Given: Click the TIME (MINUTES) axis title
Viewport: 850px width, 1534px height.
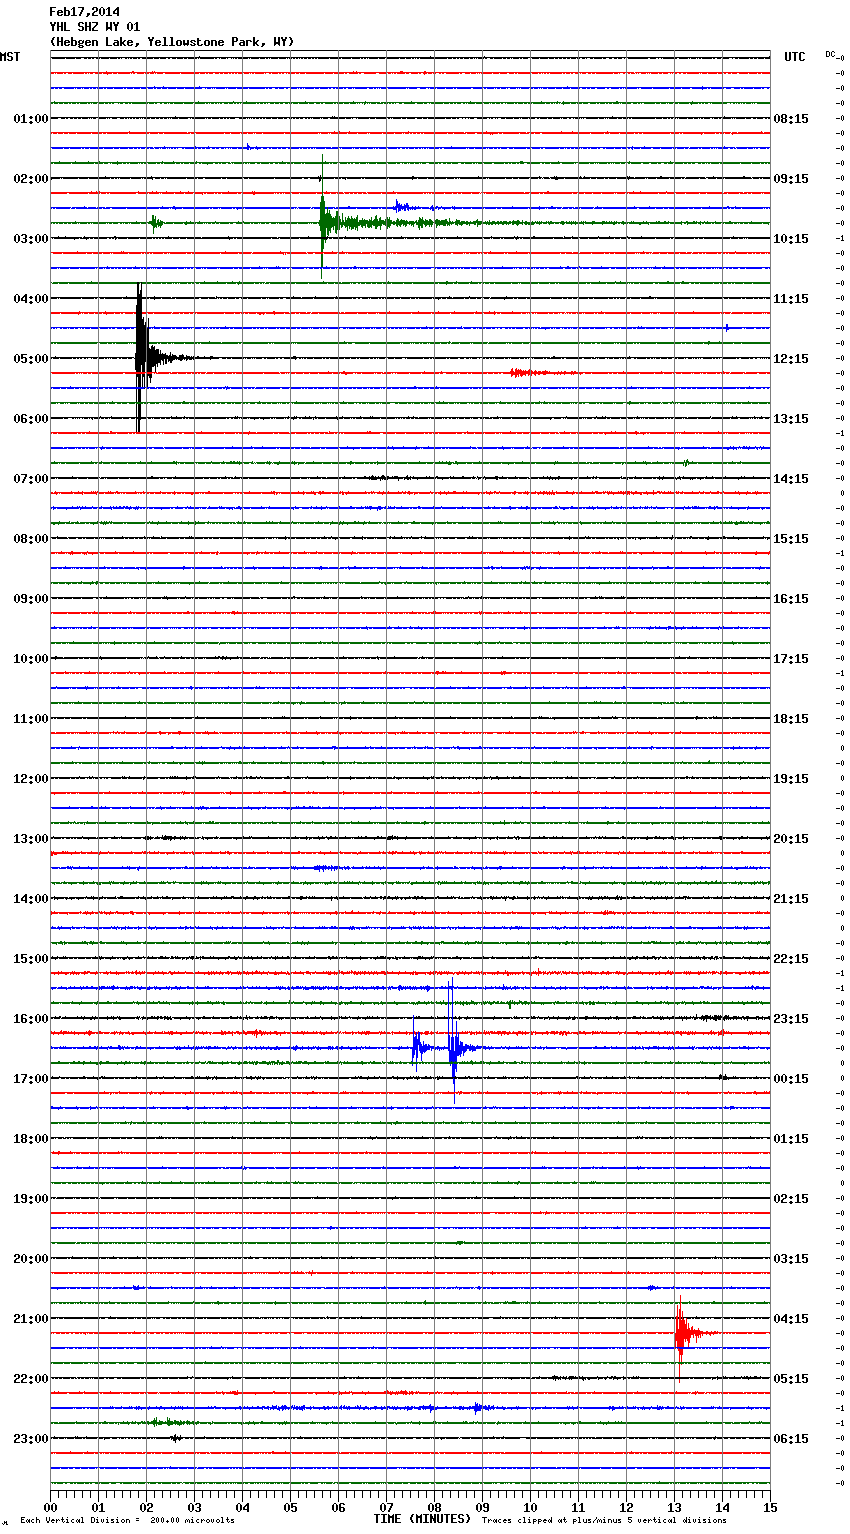Looking at the screenshot, I should tap(422, 1519).
